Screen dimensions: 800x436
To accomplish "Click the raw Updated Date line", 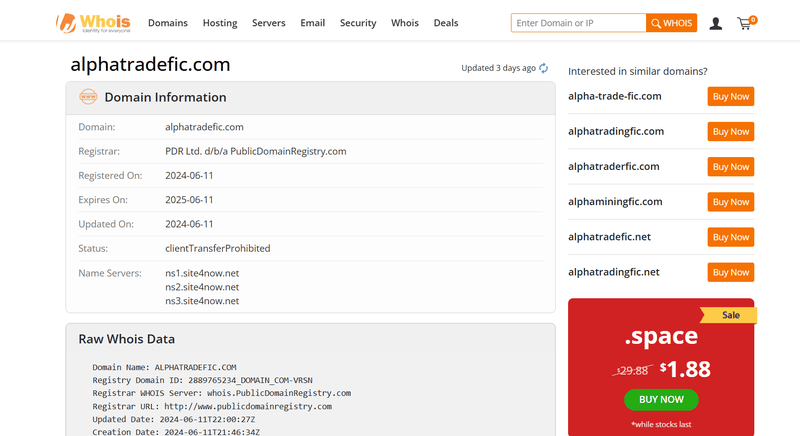I will click(173, 420).
